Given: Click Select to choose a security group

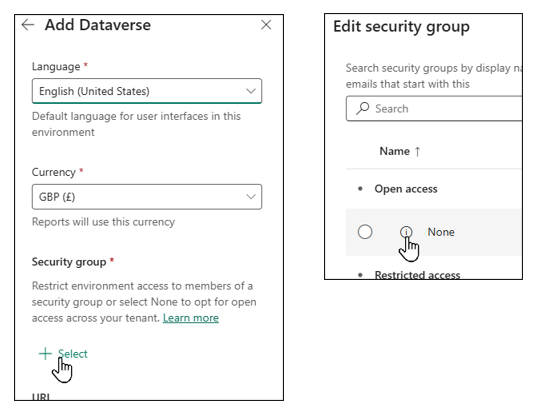Looking at the screenshot, I should 73,354.
